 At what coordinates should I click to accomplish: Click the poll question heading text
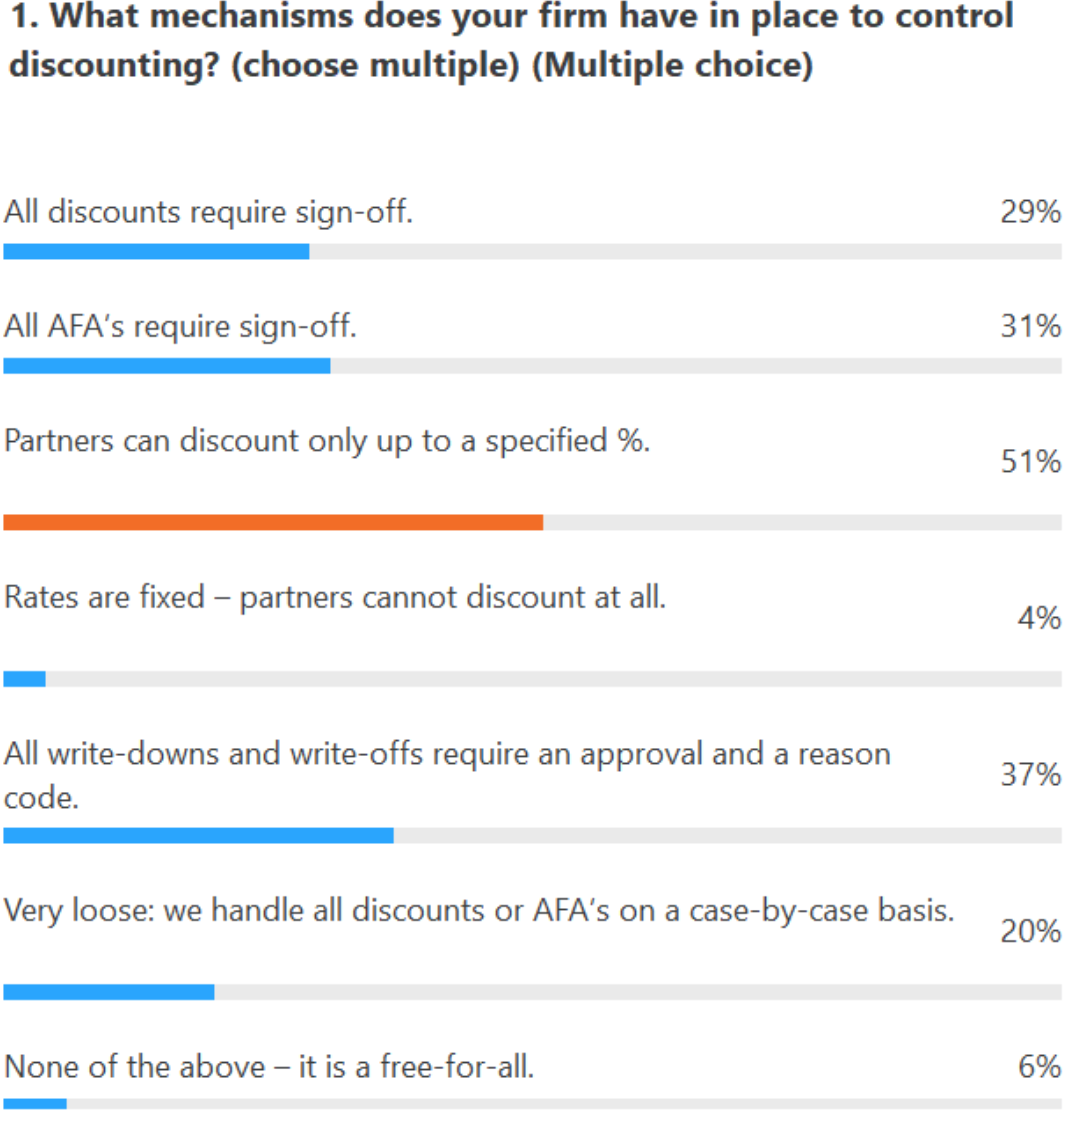511,40
